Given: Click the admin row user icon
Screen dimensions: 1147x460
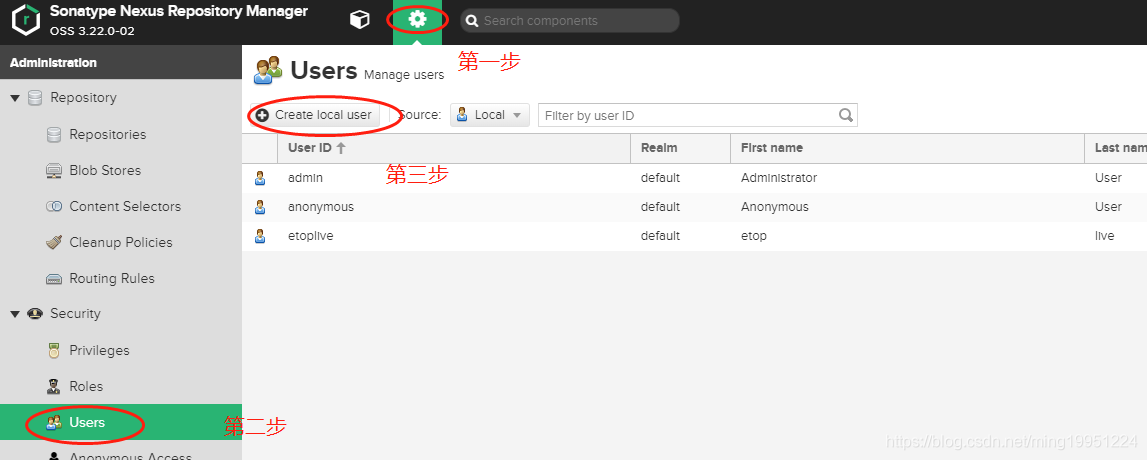Looking at the screenshot, I should point(260,178).
